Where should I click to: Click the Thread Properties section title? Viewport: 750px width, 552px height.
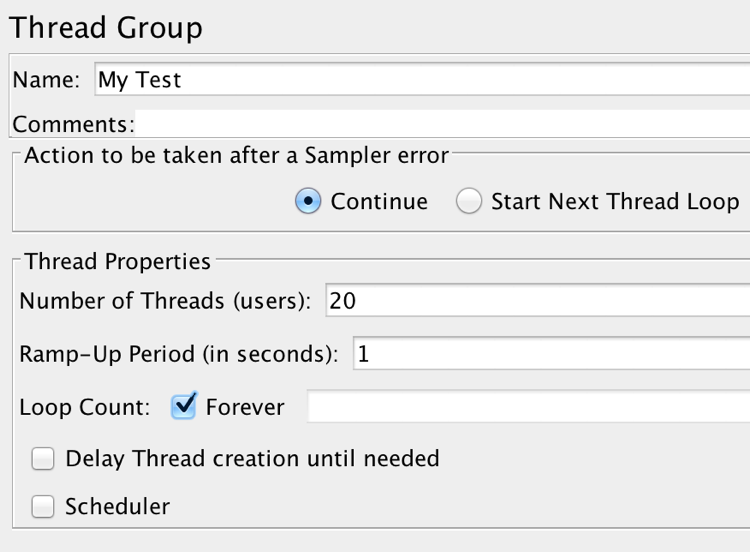pos(117,262)
